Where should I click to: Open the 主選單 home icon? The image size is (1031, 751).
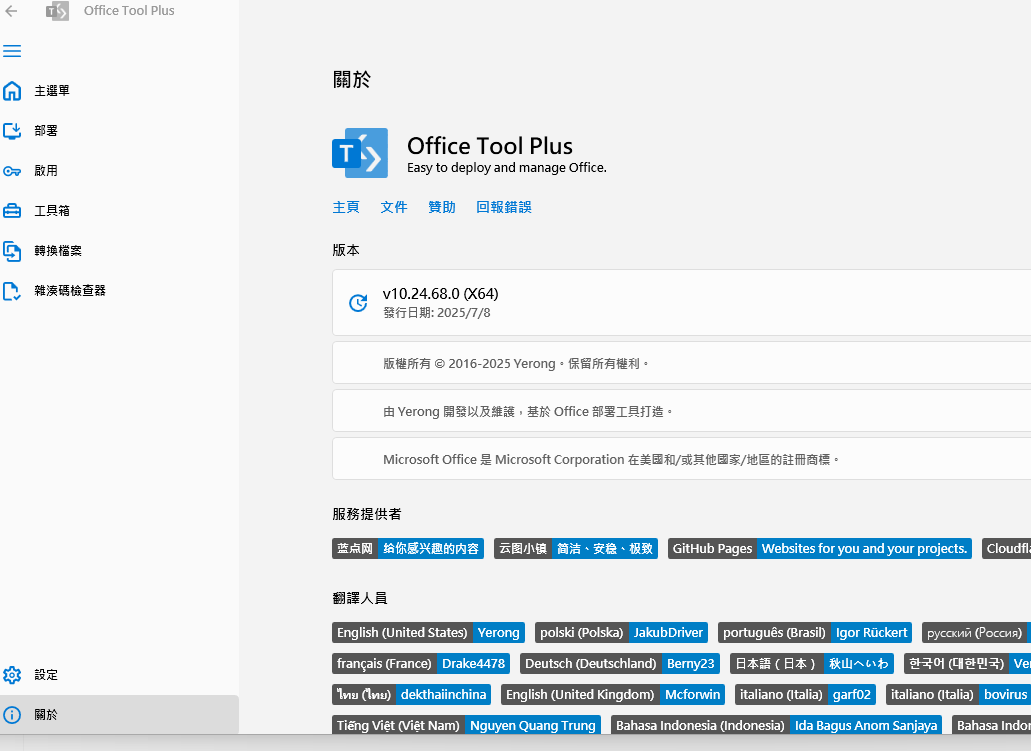[12, 91]
